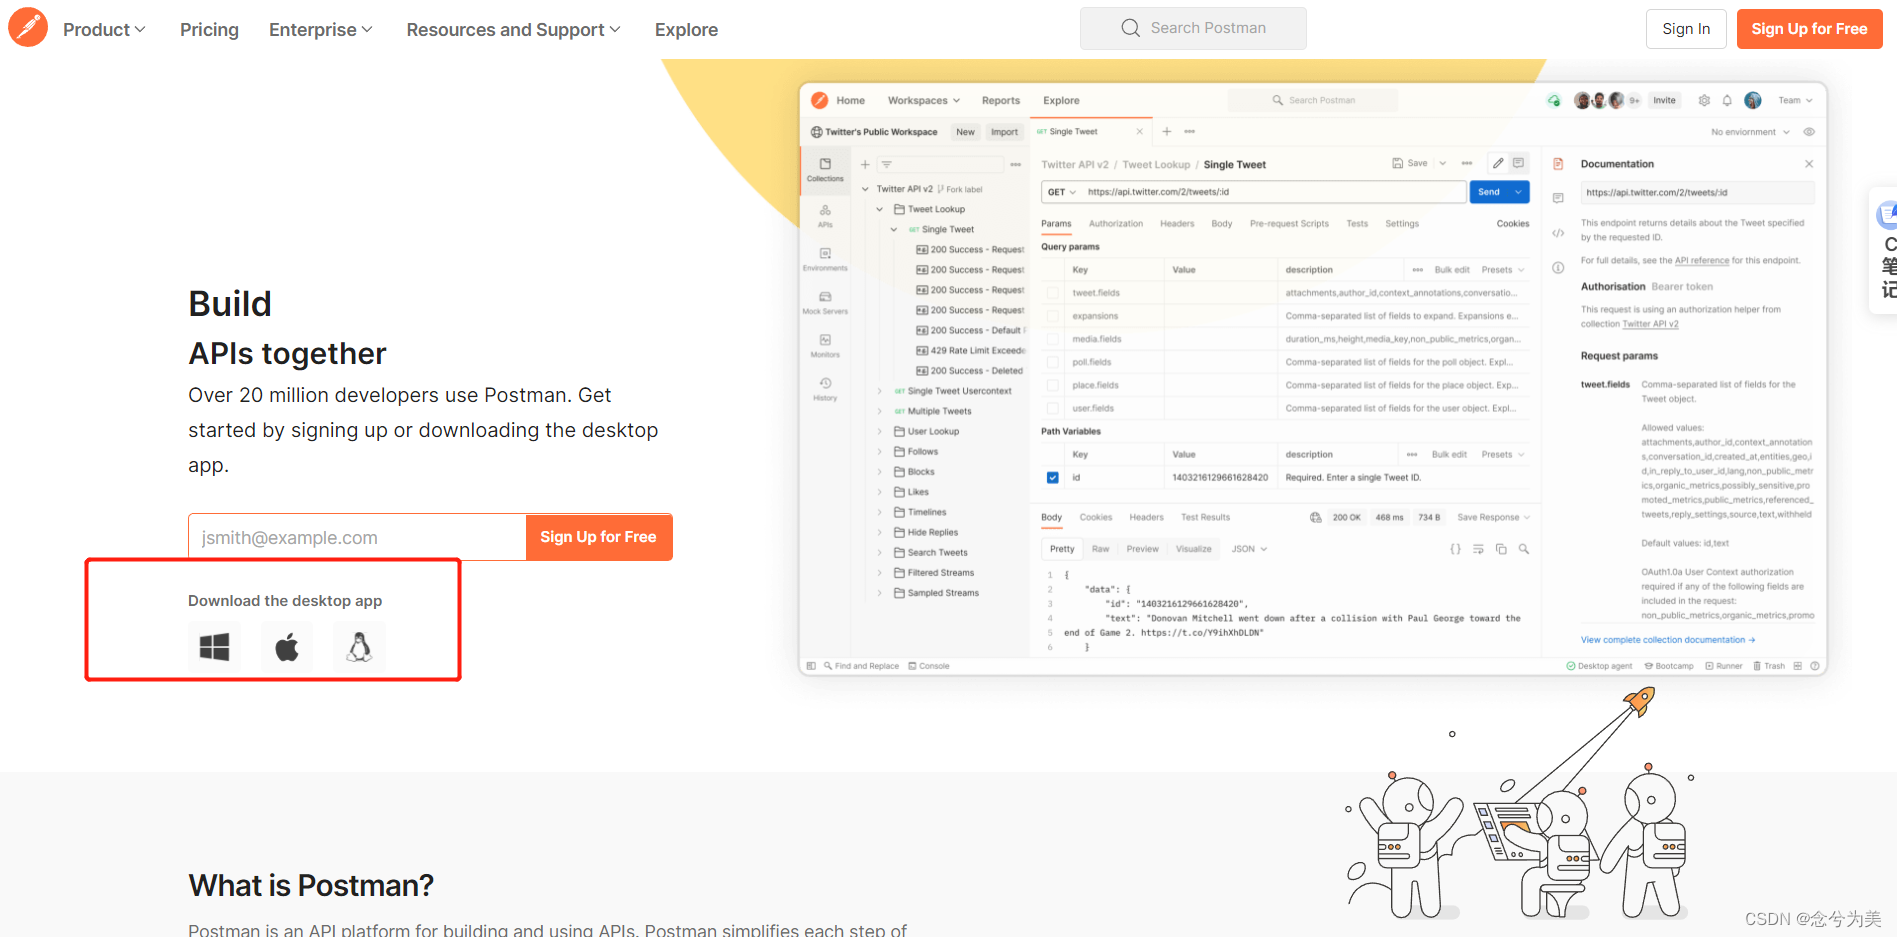Select the Single Tweet request tab

click(1090, 132)
